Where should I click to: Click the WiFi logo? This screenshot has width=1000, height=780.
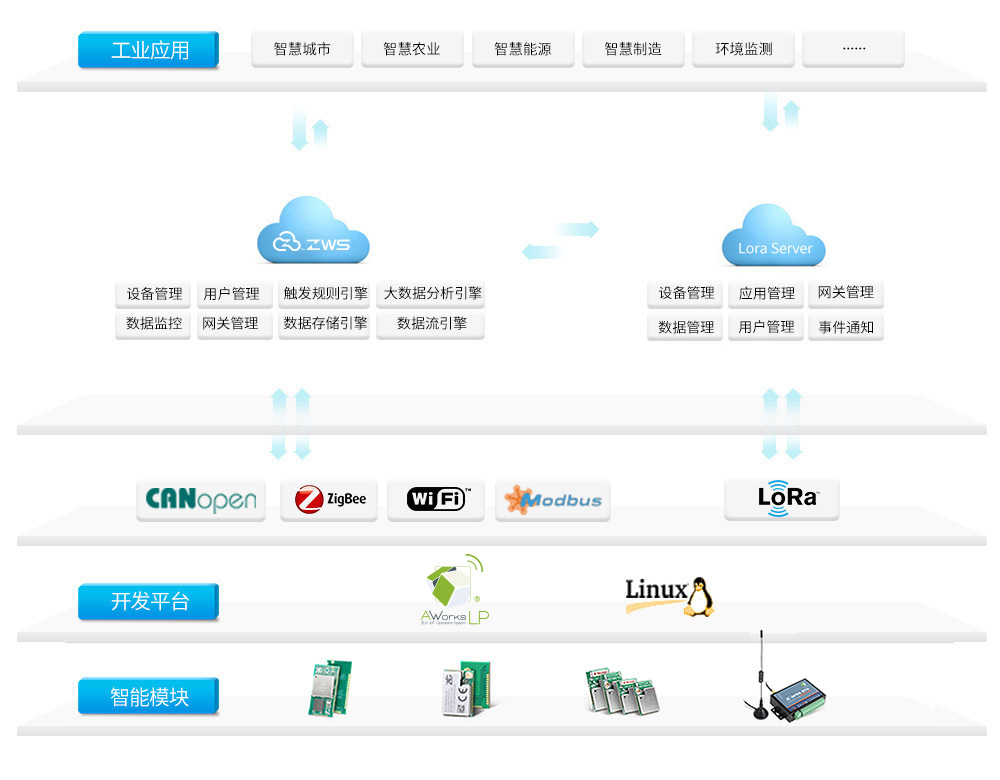pos(438,499)
